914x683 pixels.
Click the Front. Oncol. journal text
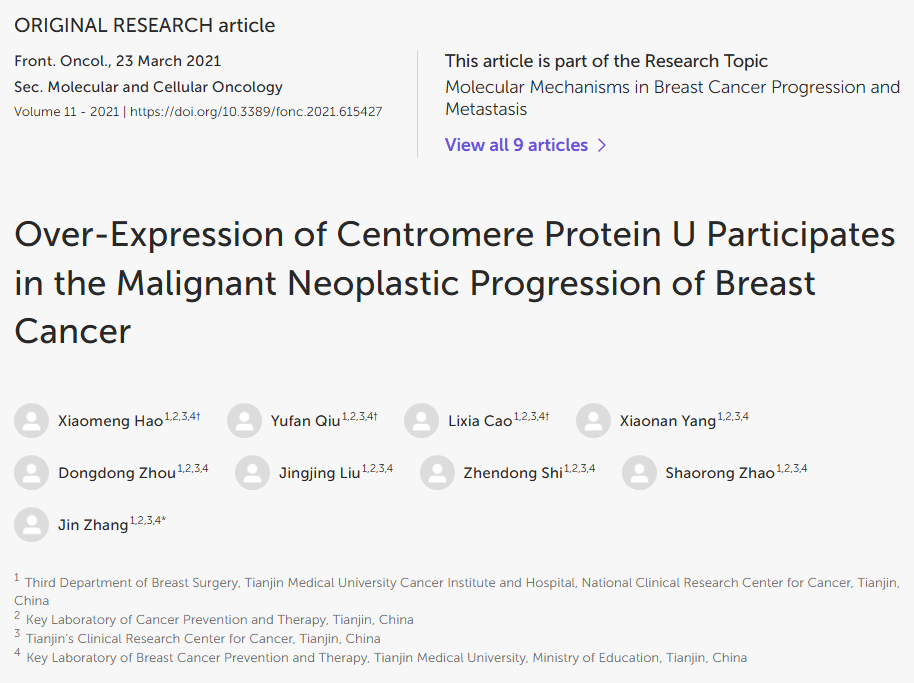[x=62, y=61]
